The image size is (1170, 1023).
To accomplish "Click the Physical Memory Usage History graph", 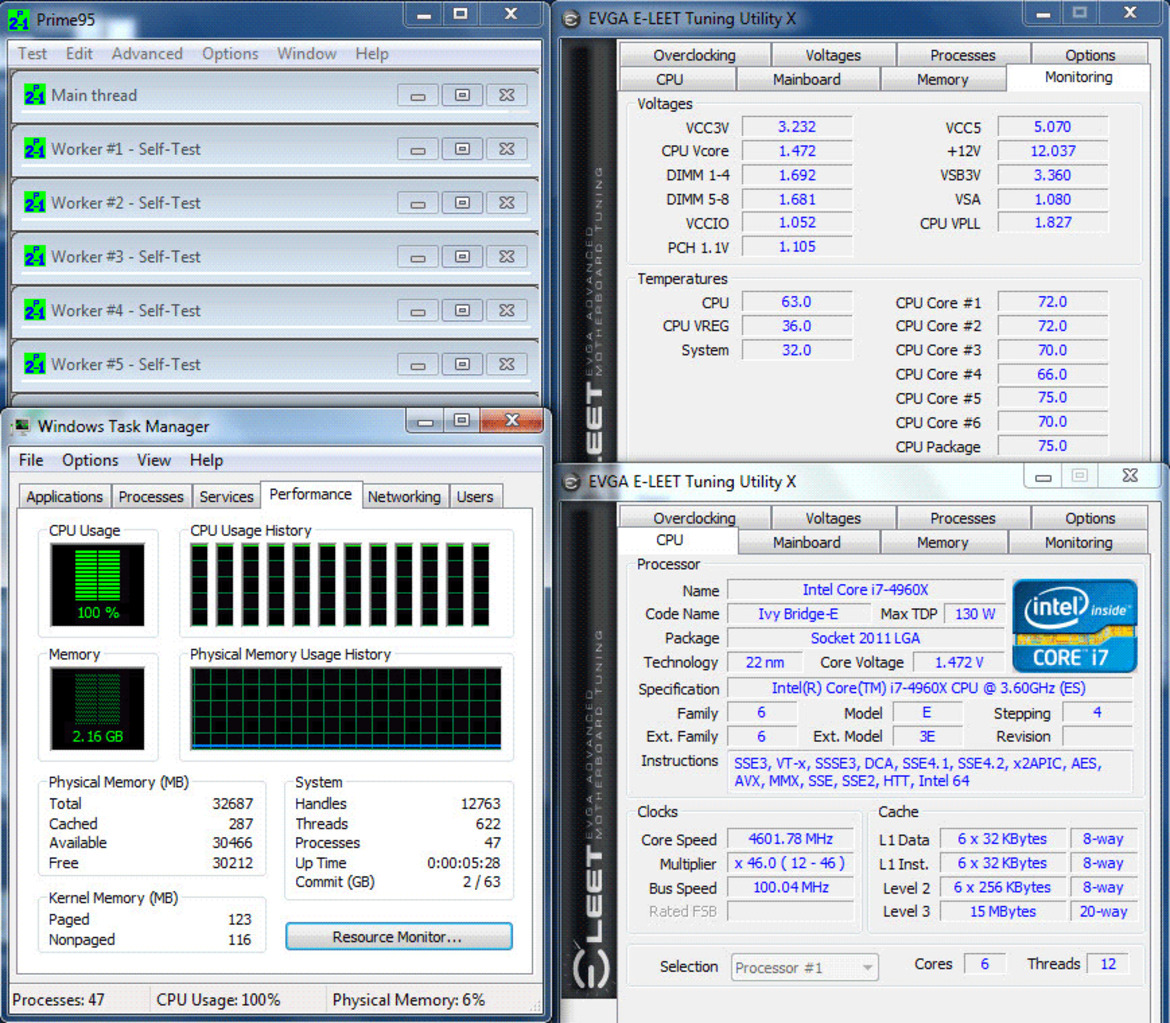I will pyautogui.click(x=346, y=708).
